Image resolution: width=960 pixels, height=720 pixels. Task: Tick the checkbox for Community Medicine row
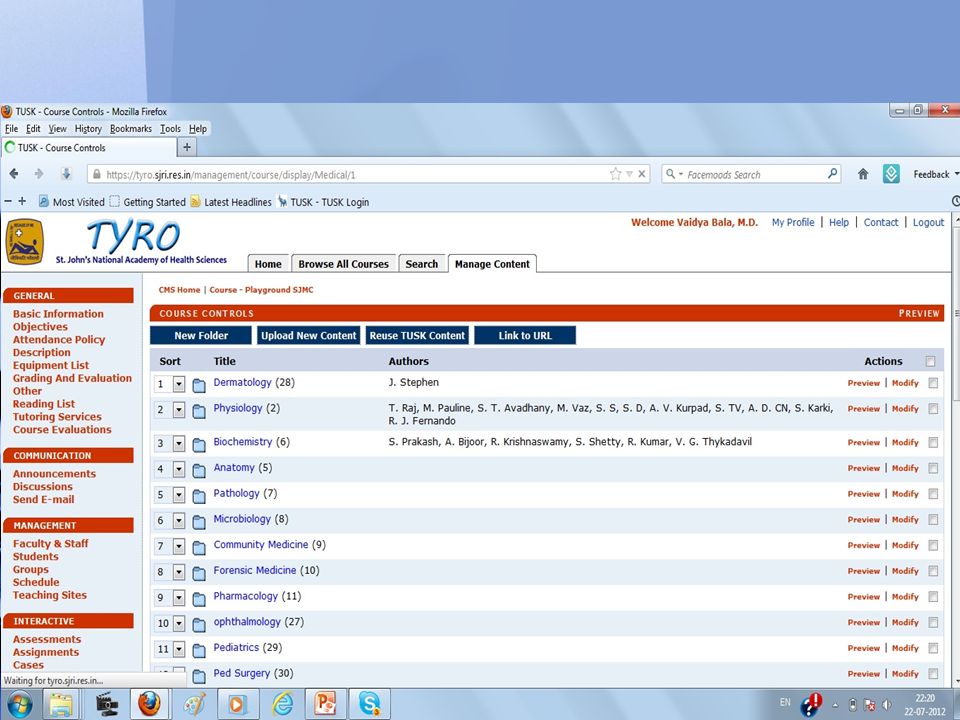tap(933, 545)
